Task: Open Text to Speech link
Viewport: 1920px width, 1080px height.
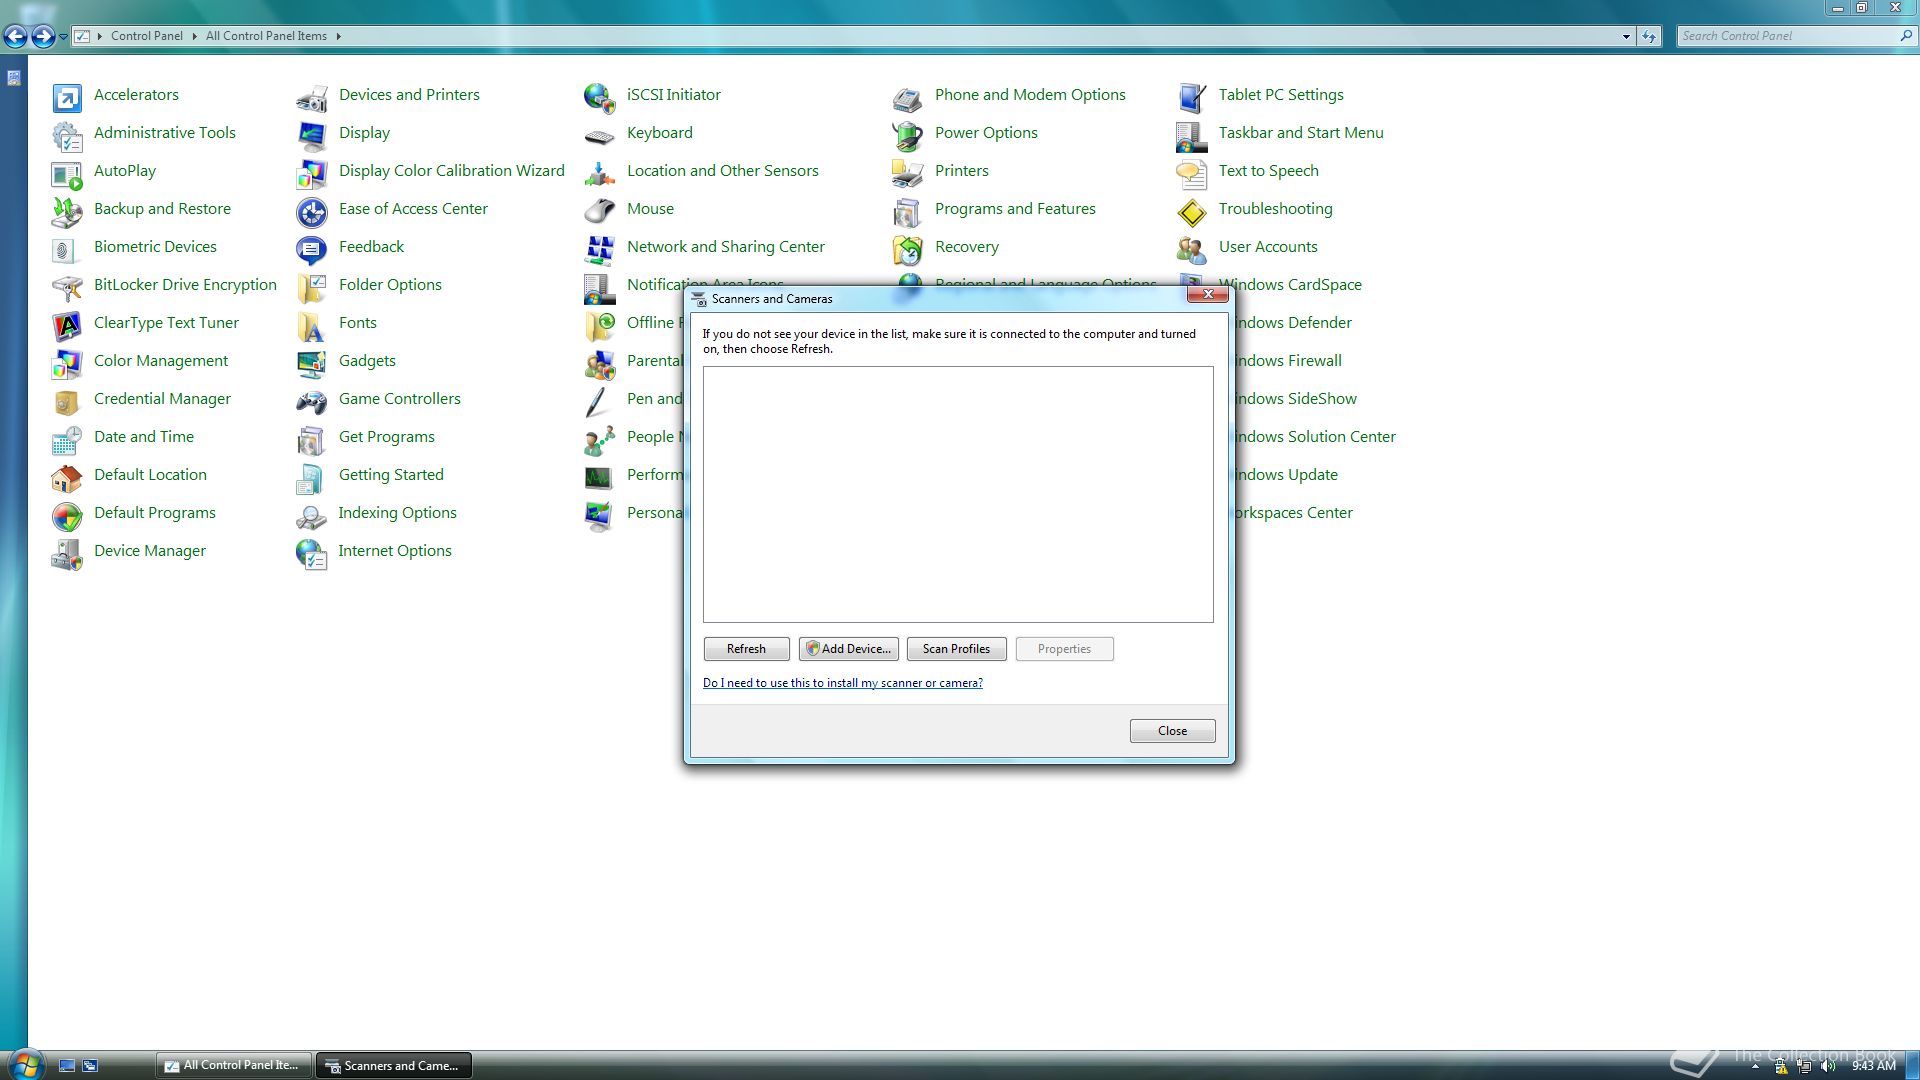Action: (1268, 171)
